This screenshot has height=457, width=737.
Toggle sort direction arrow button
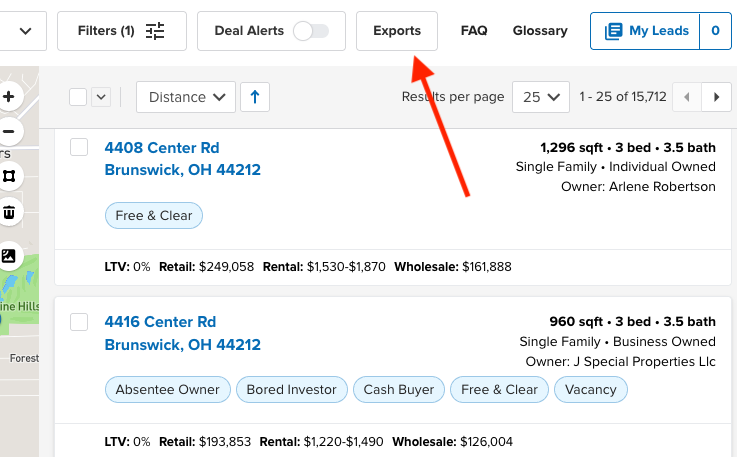pyautogui.click(x=254, y=97)
